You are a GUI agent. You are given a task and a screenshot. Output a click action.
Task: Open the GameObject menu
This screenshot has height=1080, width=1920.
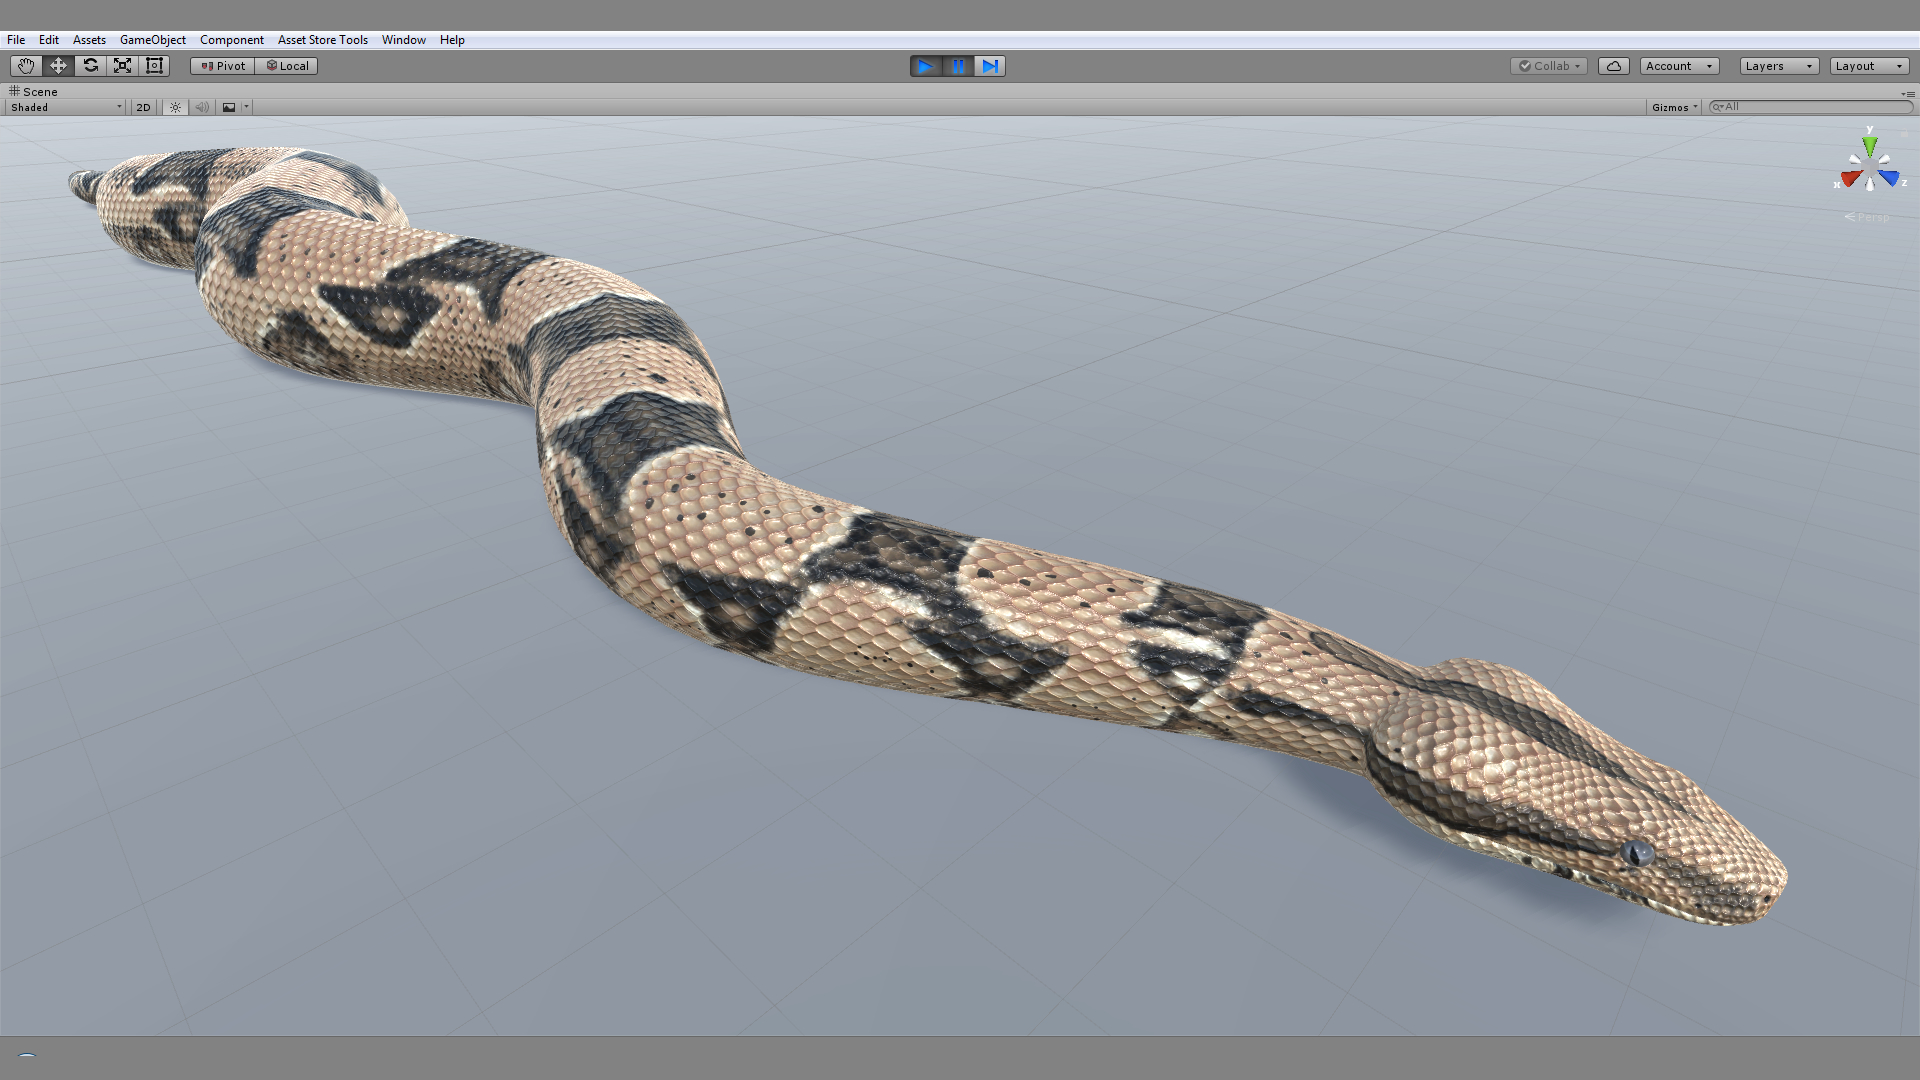click(x=152, y=40)
